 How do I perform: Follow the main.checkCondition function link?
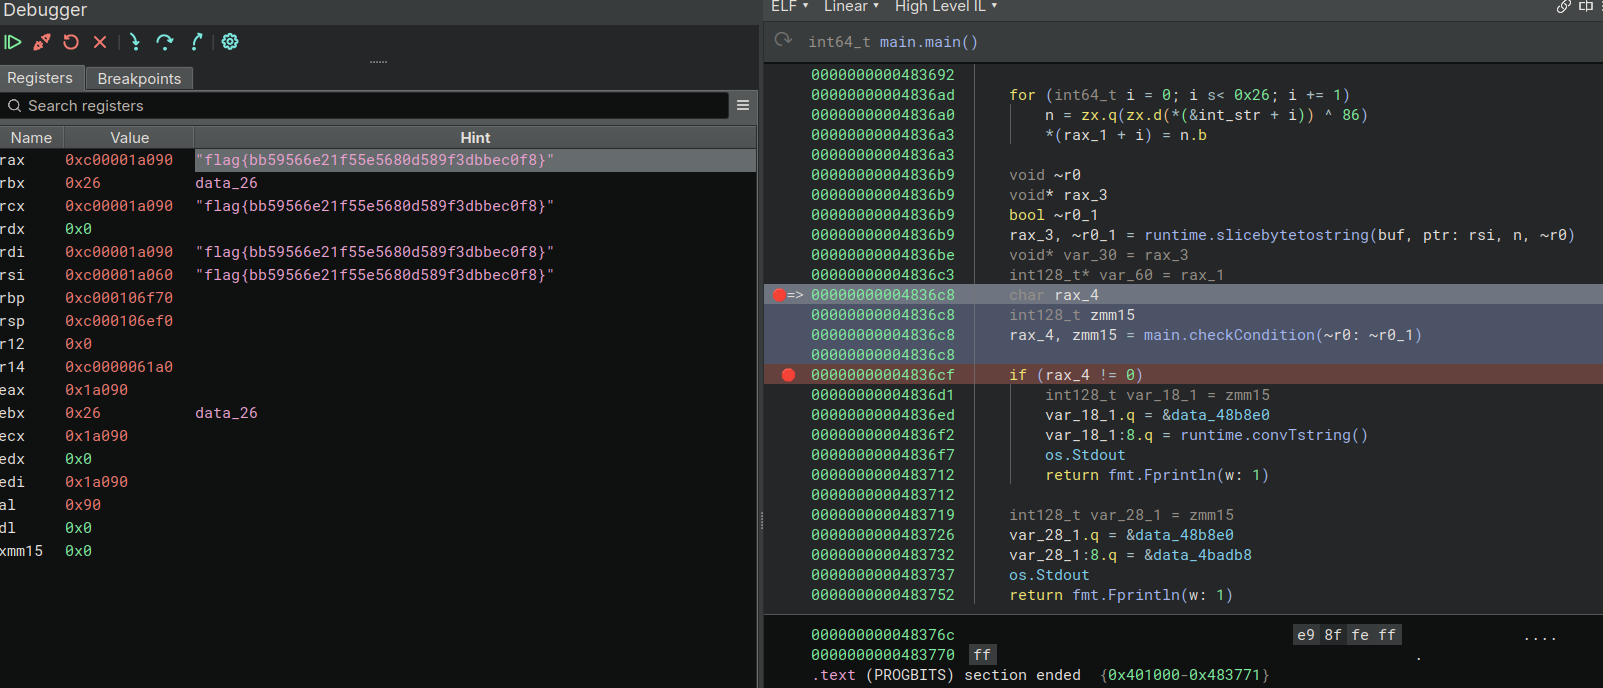point(1229,335)
